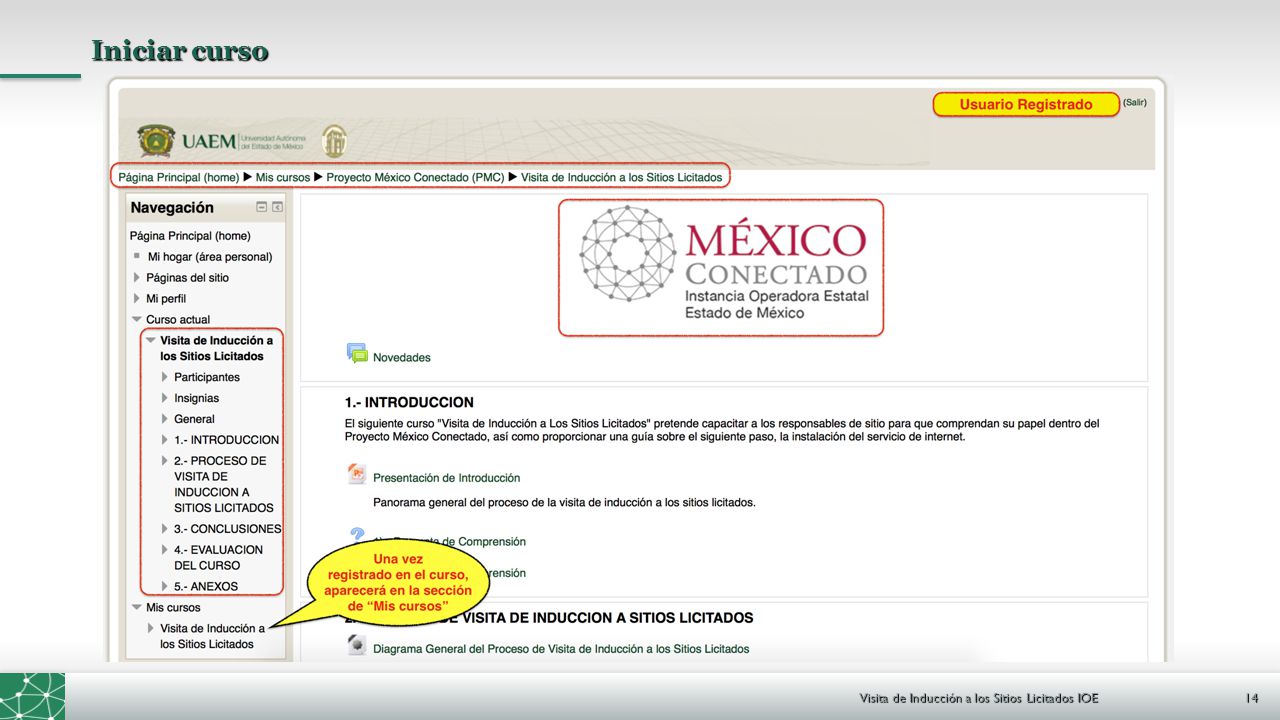Expand the Mi perfil node
The width and height of the screenshot is (1280, 720).
137,298
